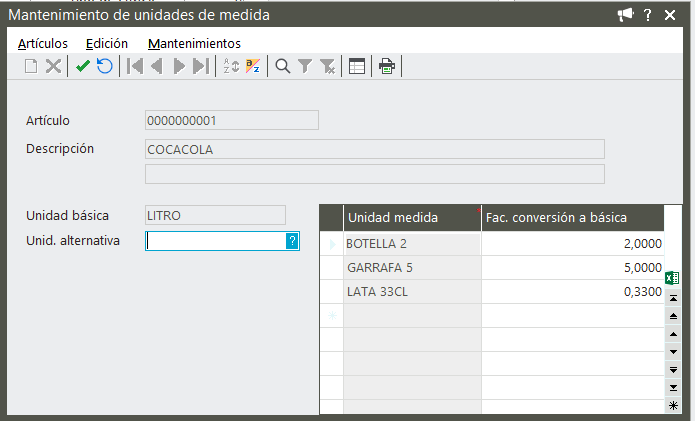Screen dimensions: 695x421
Task: Open the Mantenimientos menu
Action: pyautogui.click(x=194, y=43)
